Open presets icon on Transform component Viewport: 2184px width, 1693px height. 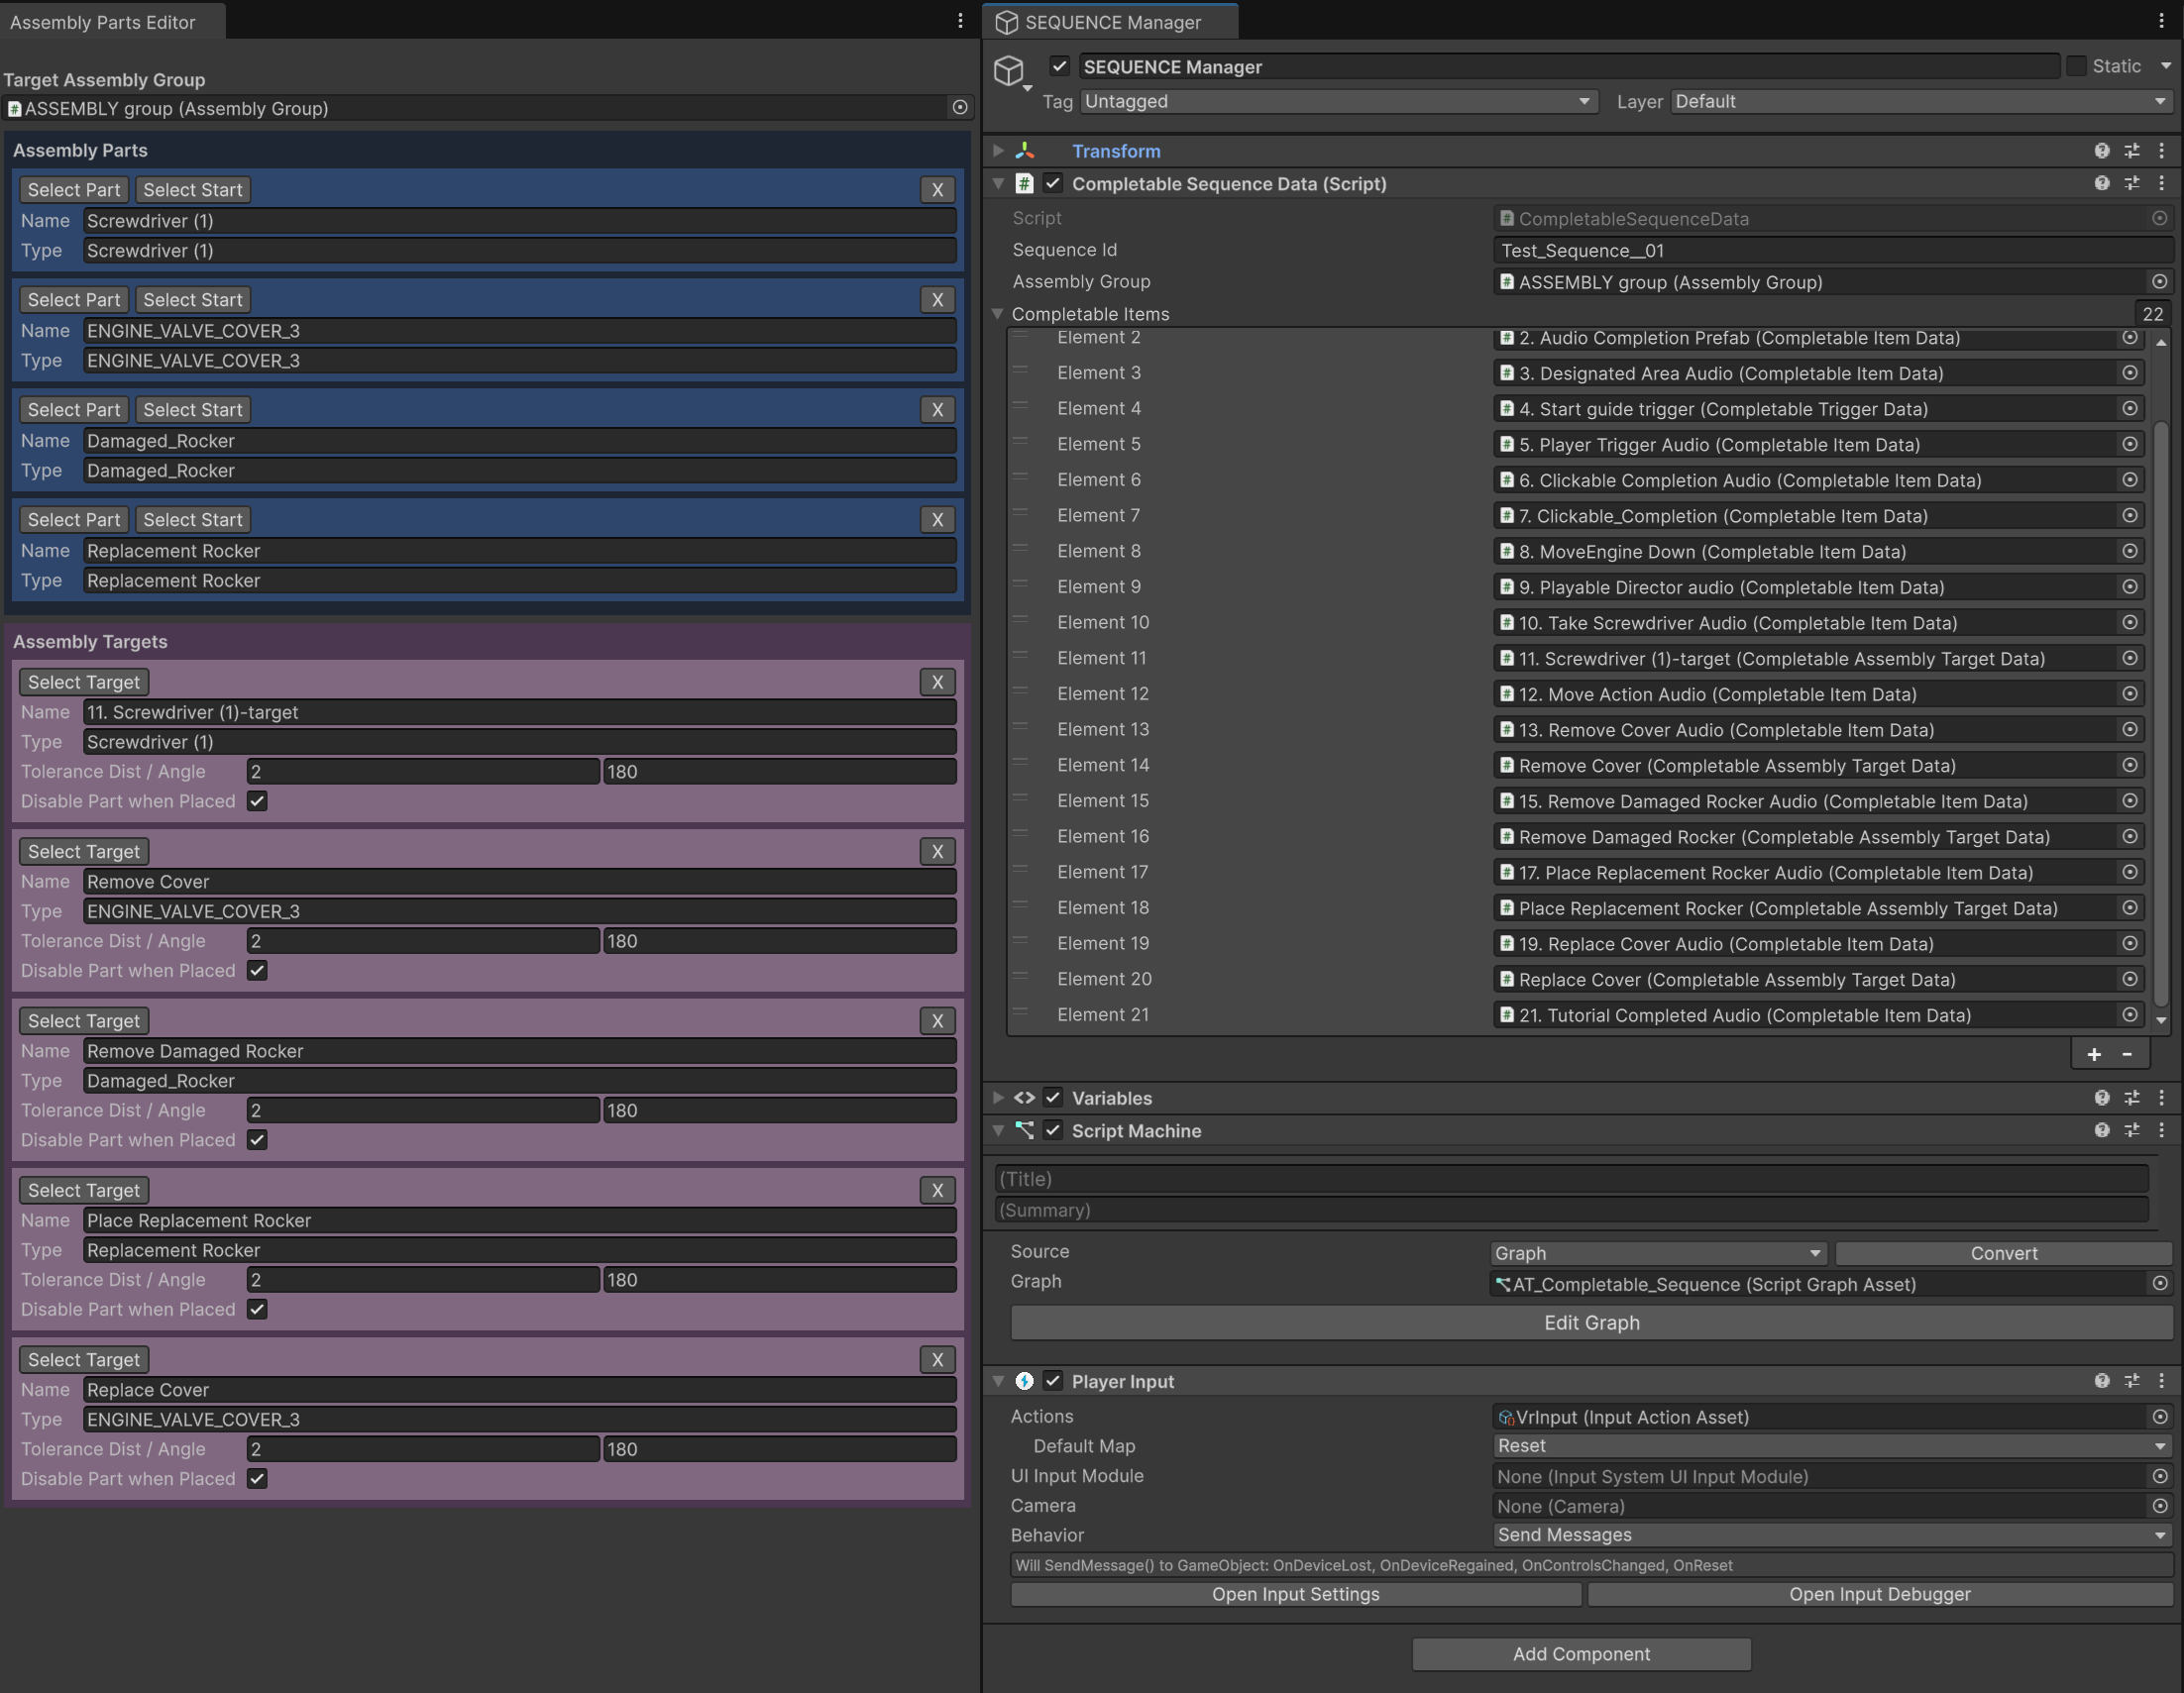pyautogui.click(x=2131, y=151)
